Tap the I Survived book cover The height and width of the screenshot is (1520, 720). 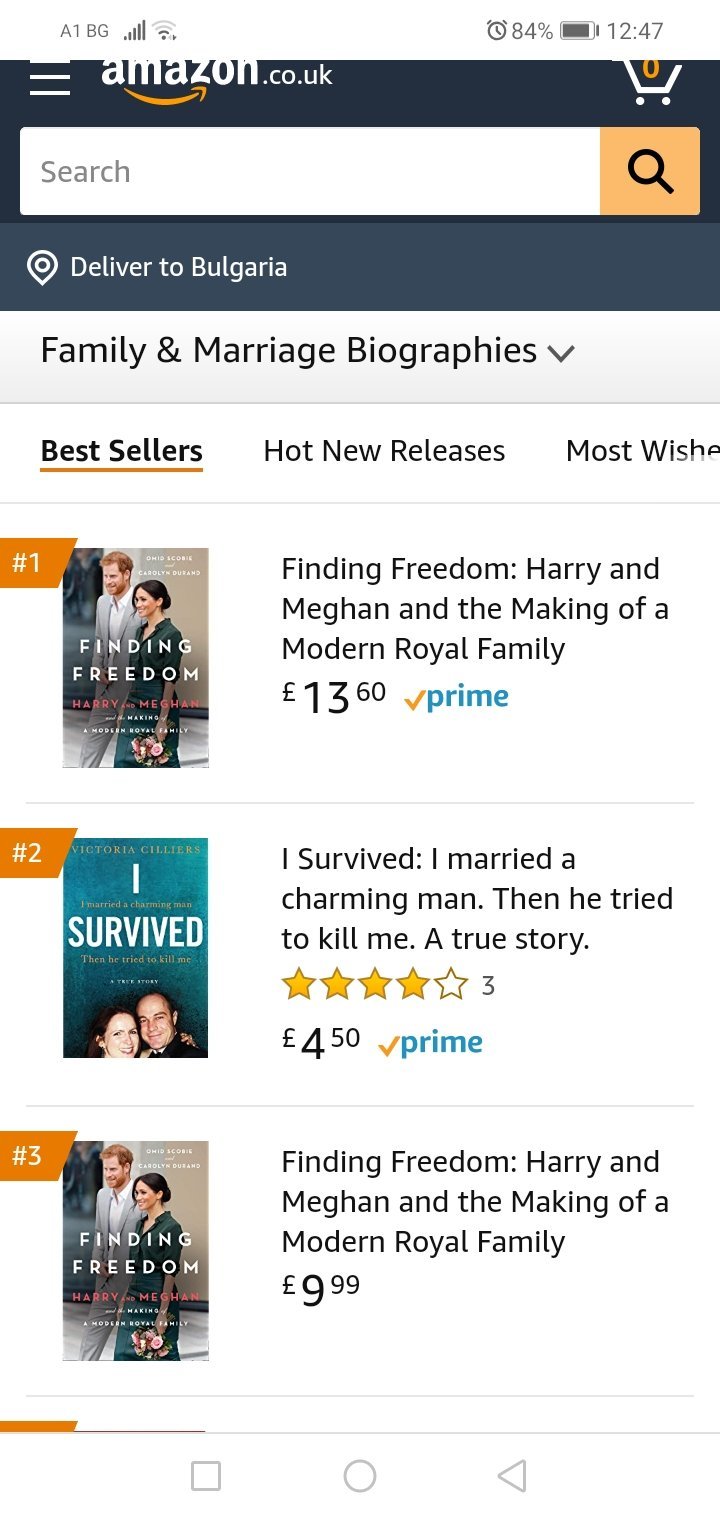pos(135,948)
